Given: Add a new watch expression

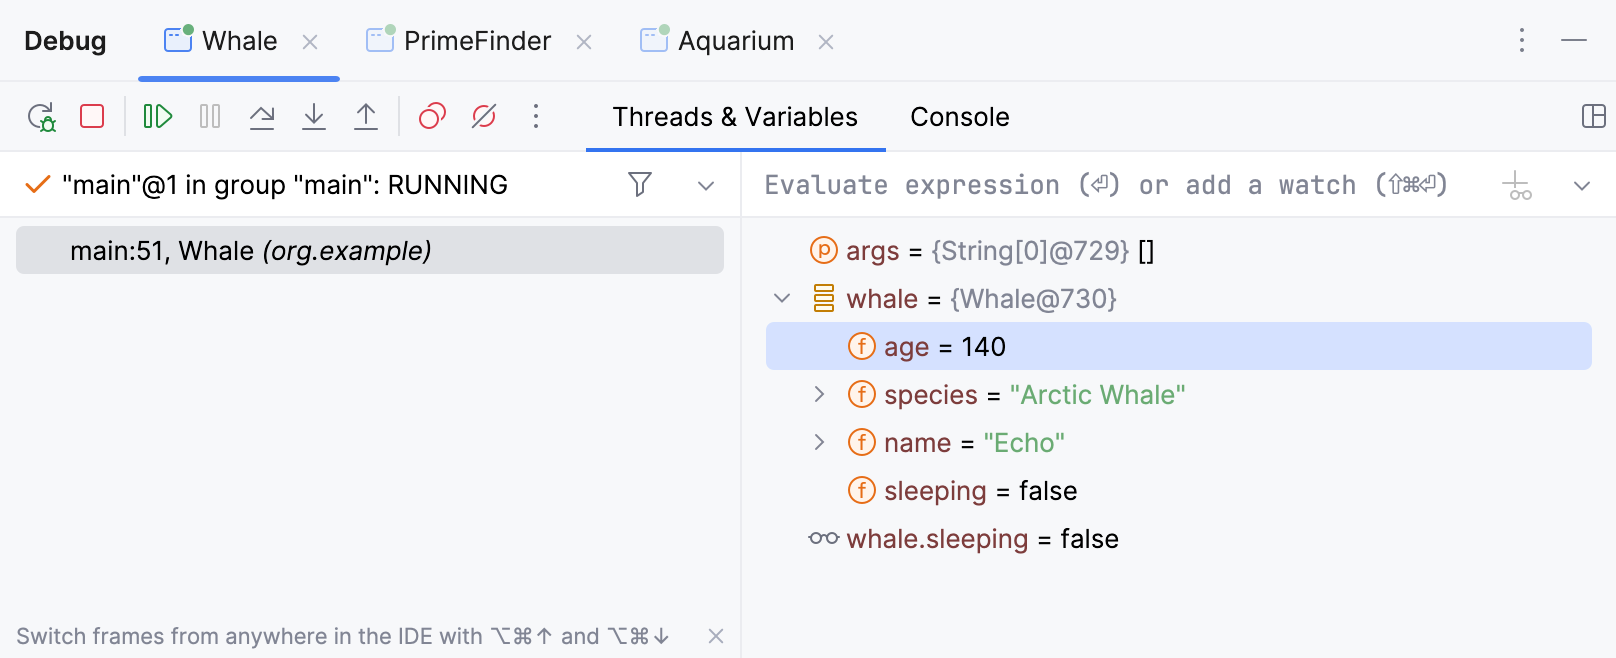Looking at the screenshot, I should click(1517, 185).
